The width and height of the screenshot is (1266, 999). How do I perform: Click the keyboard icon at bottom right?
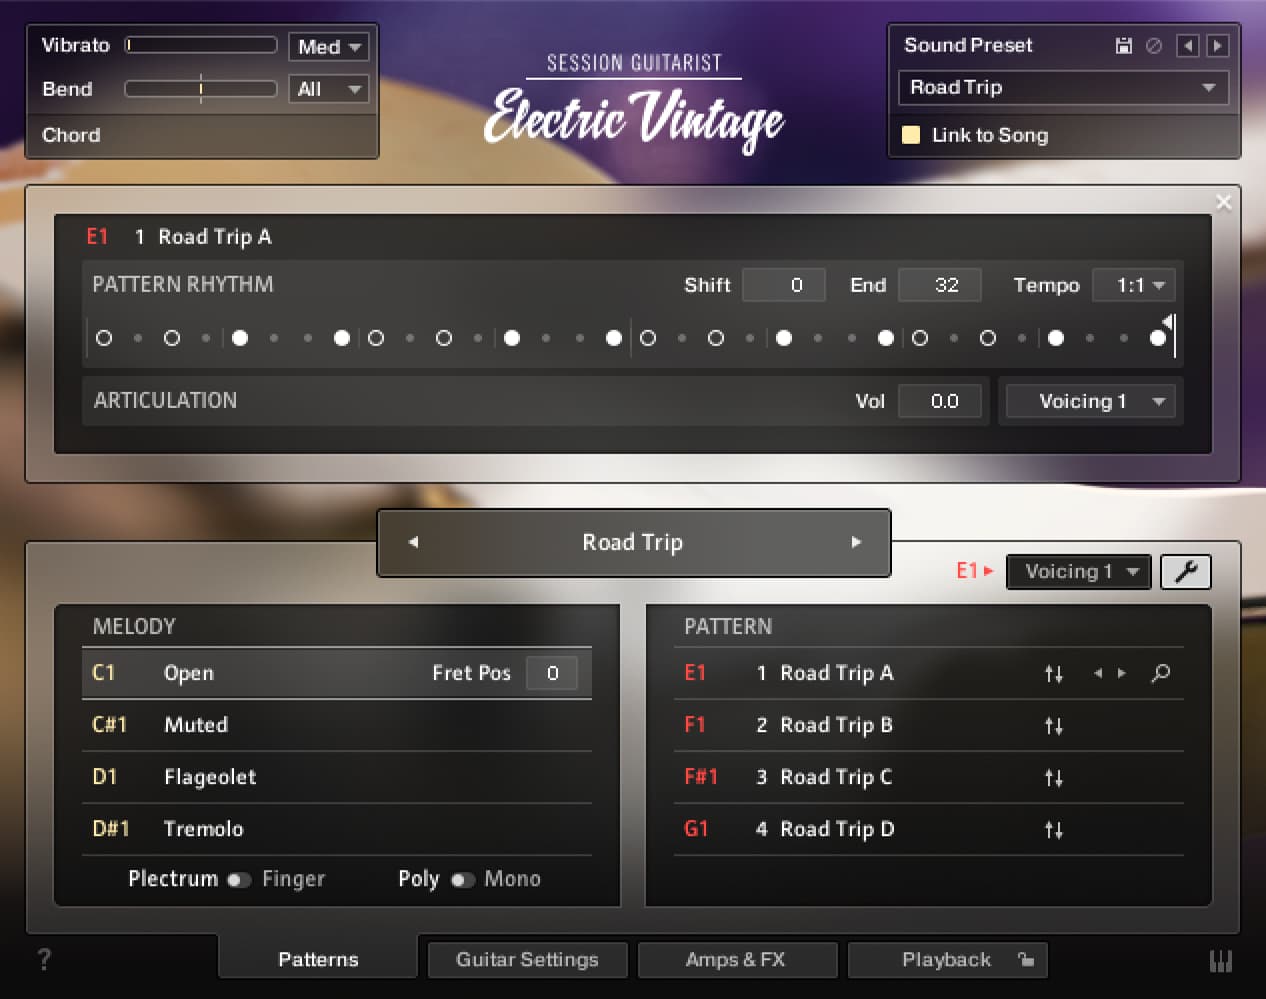point(1221,961)
